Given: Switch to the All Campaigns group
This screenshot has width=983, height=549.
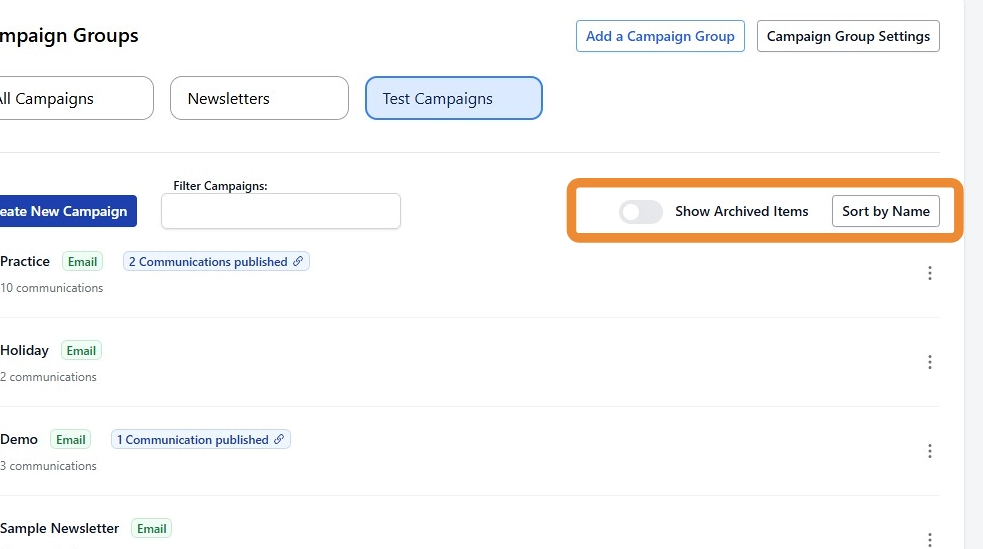Looking at the screenshot, I should point(70,98).
